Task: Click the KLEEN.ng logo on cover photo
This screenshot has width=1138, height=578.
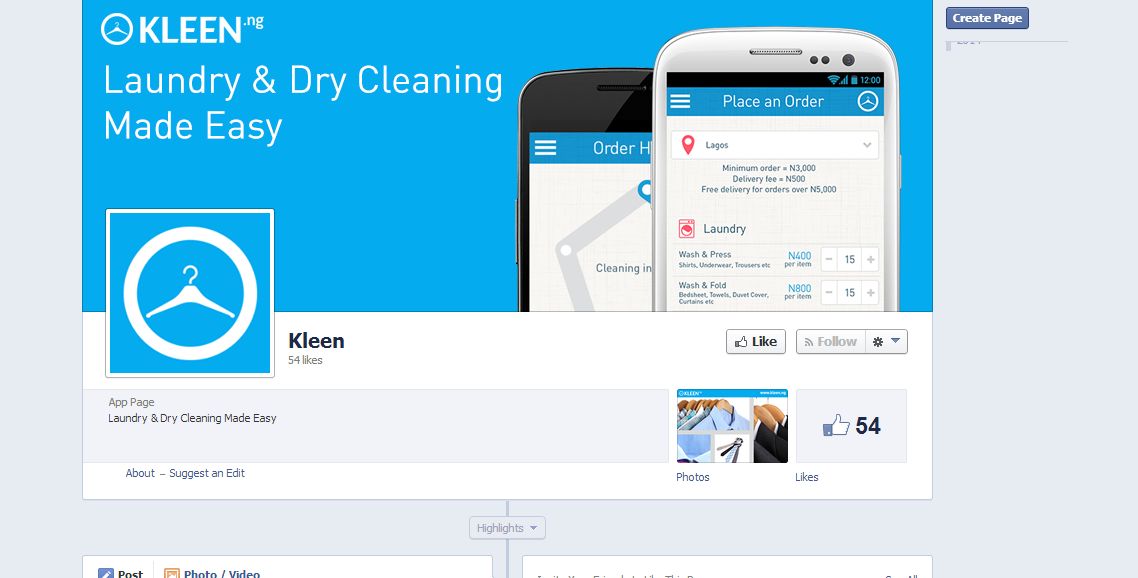Action: pos(182,29)
